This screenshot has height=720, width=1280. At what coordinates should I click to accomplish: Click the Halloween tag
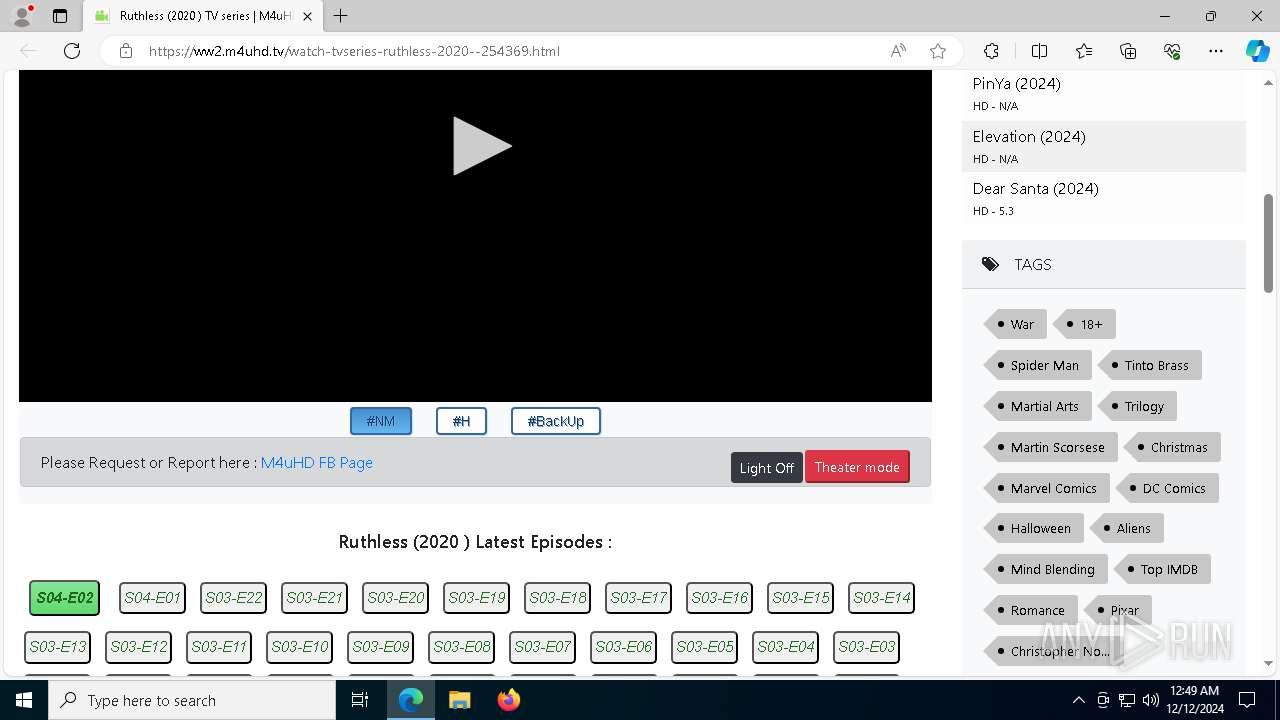point(1034,528)
